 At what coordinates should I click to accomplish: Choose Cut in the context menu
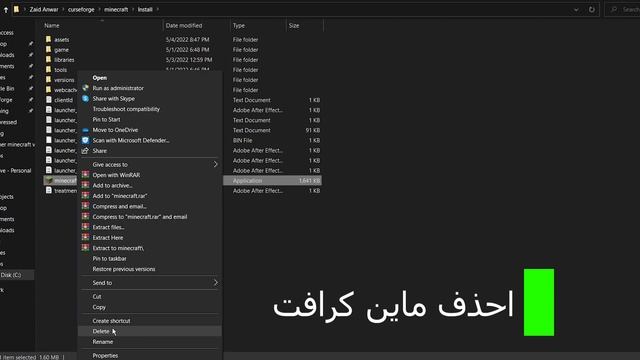click(97, 297)
